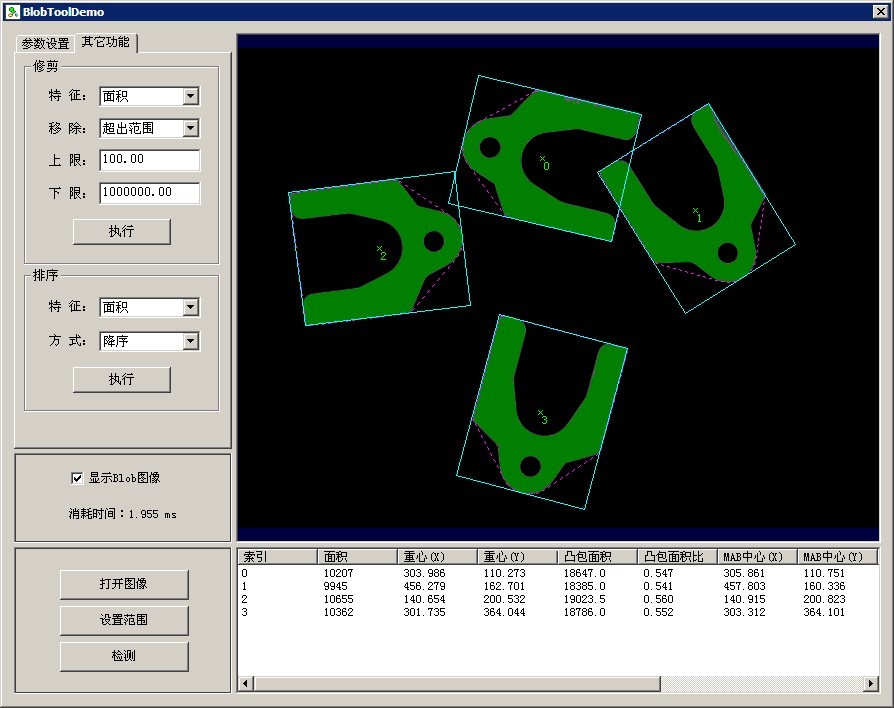894x708 pixels.
Task: Toggle the 显示Blob图像 checkbox
Action: [x=77, y=478]
